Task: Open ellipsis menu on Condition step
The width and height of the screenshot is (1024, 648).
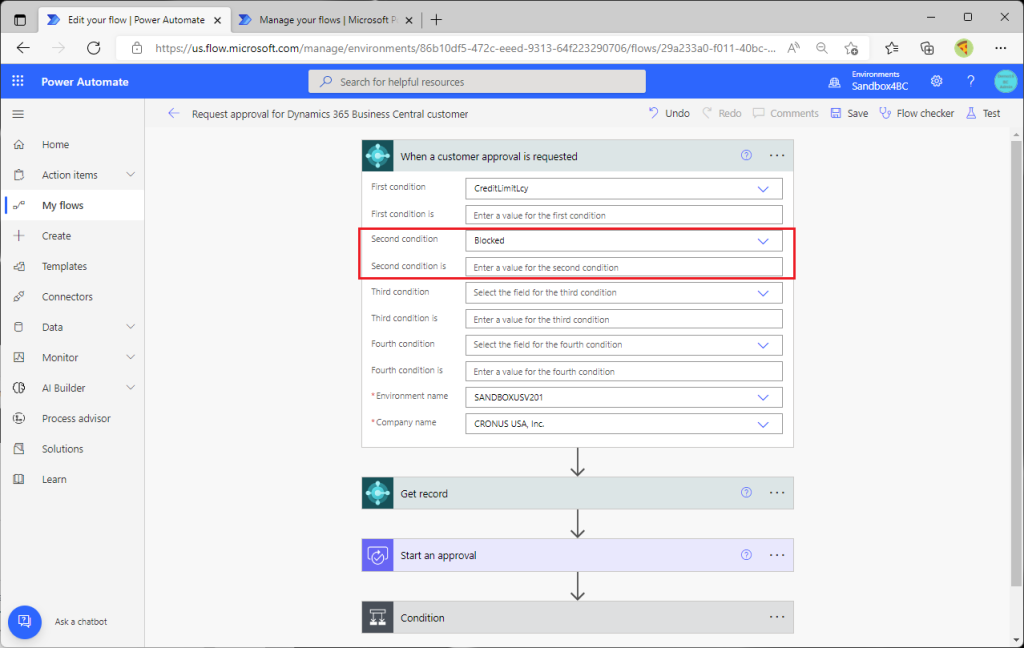Action: 776,617
